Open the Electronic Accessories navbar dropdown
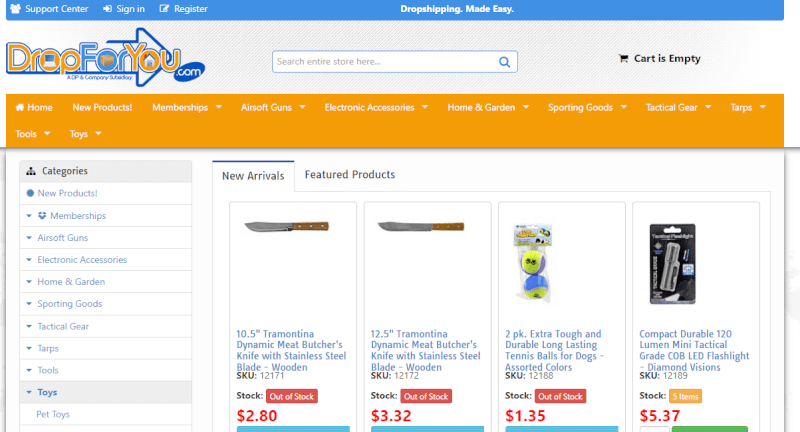 click(425, 107)
